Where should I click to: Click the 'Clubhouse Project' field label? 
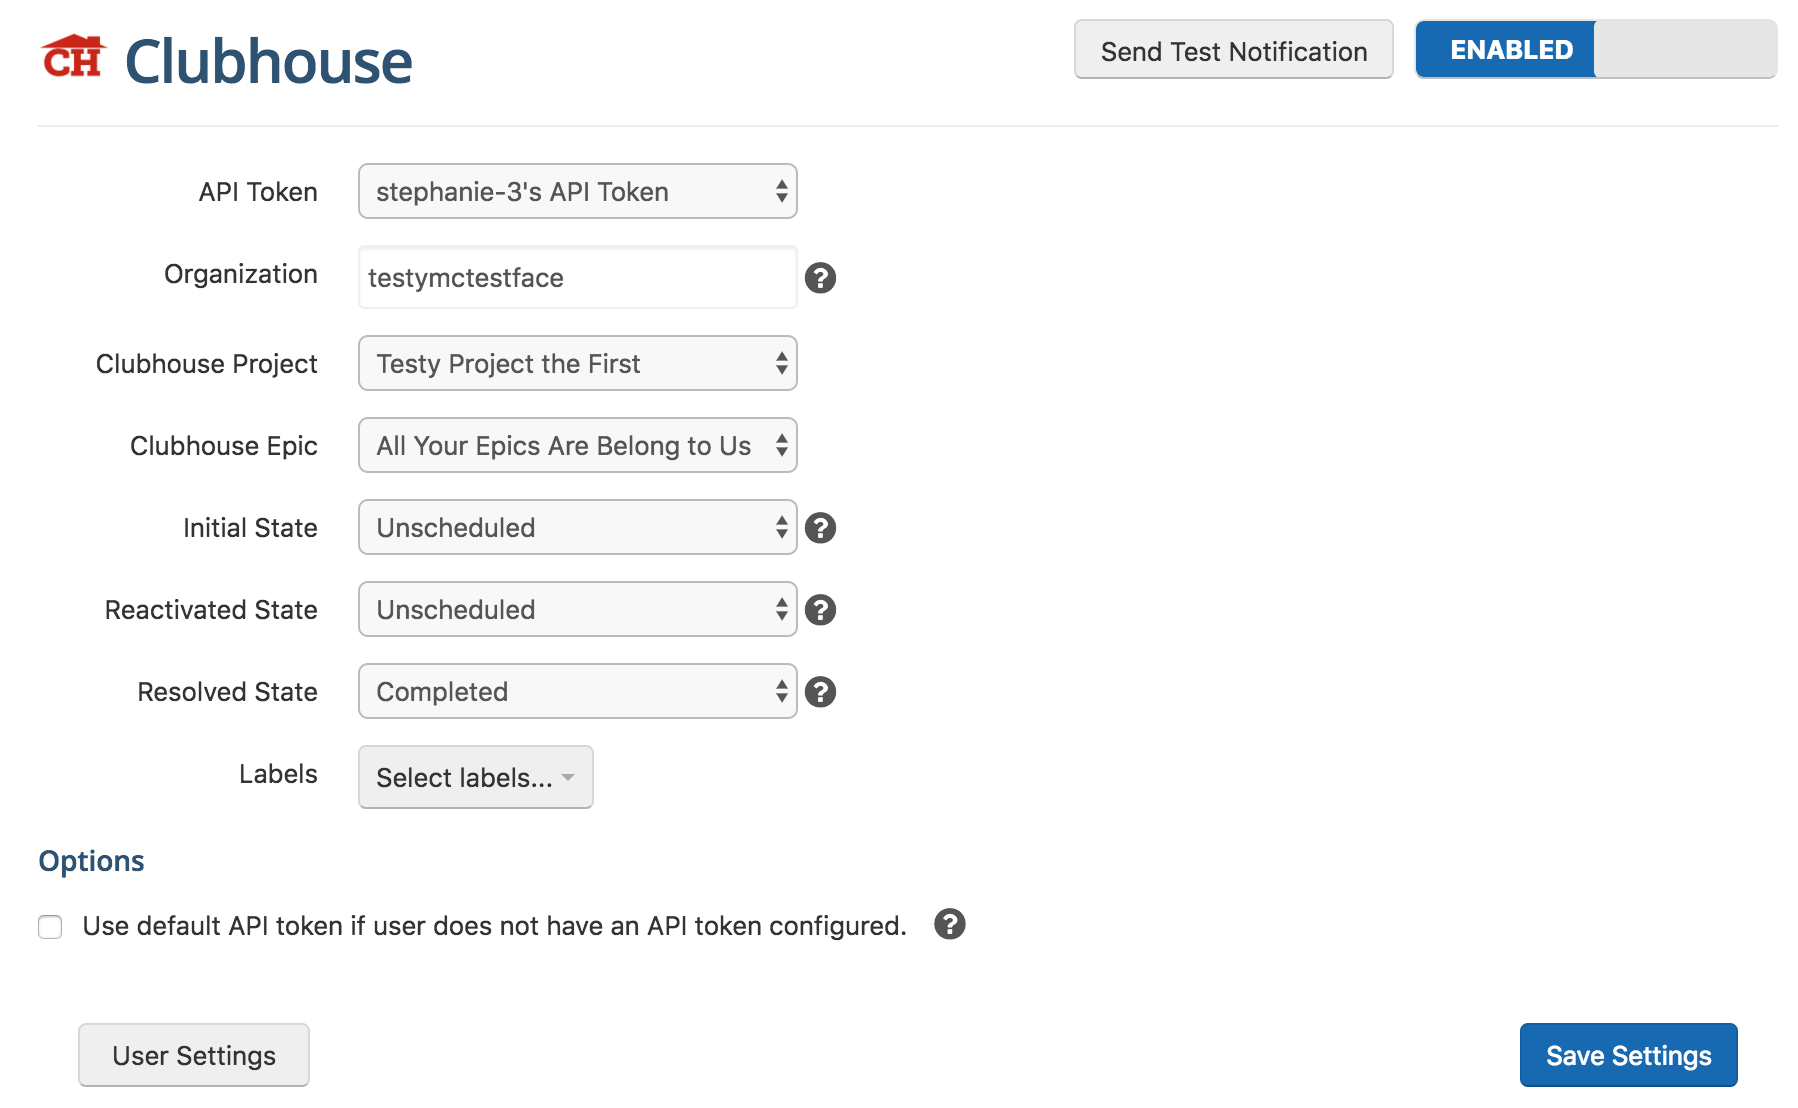tap(207, 364)
